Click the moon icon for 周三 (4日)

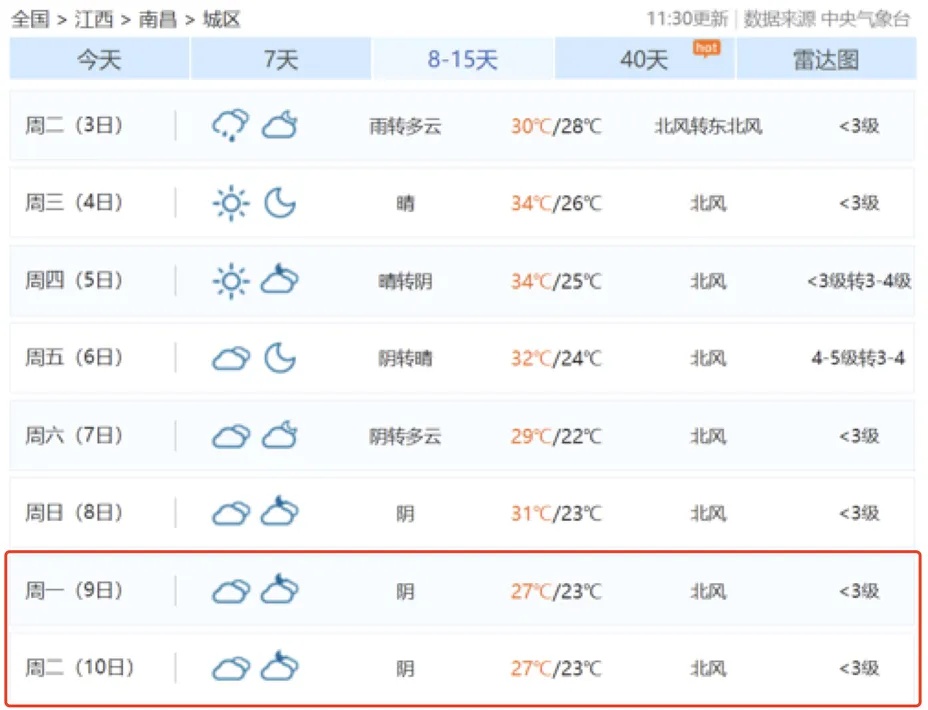point(280,204)
